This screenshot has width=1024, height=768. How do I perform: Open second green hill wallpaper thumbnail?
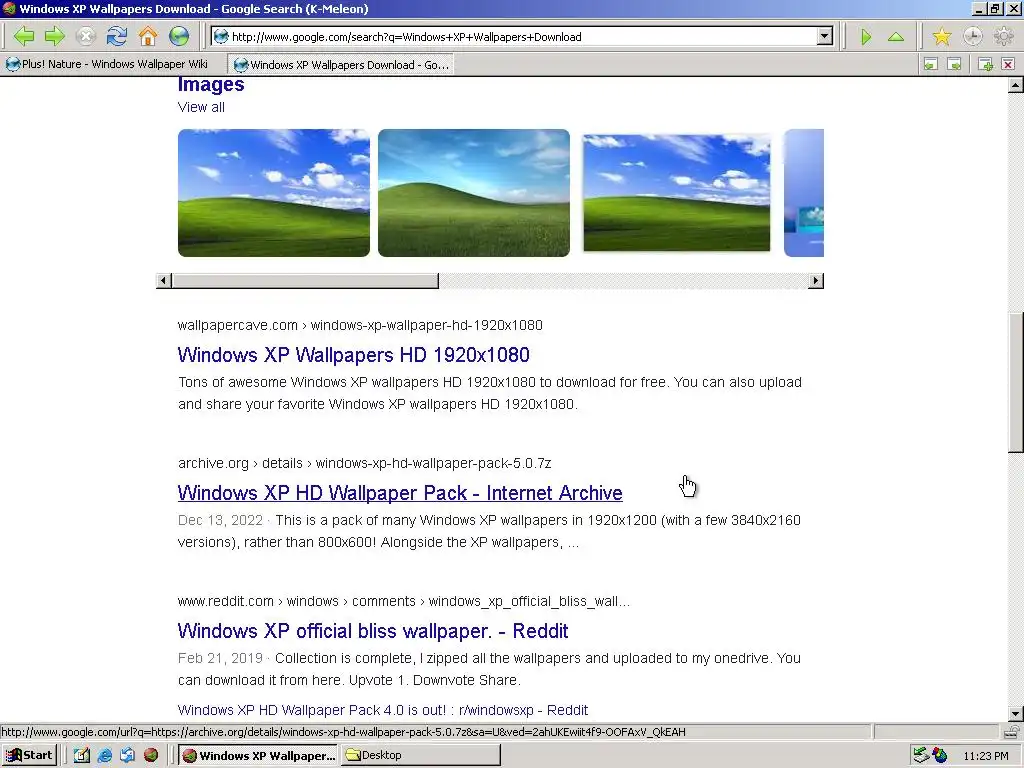[x=473, y=193]
